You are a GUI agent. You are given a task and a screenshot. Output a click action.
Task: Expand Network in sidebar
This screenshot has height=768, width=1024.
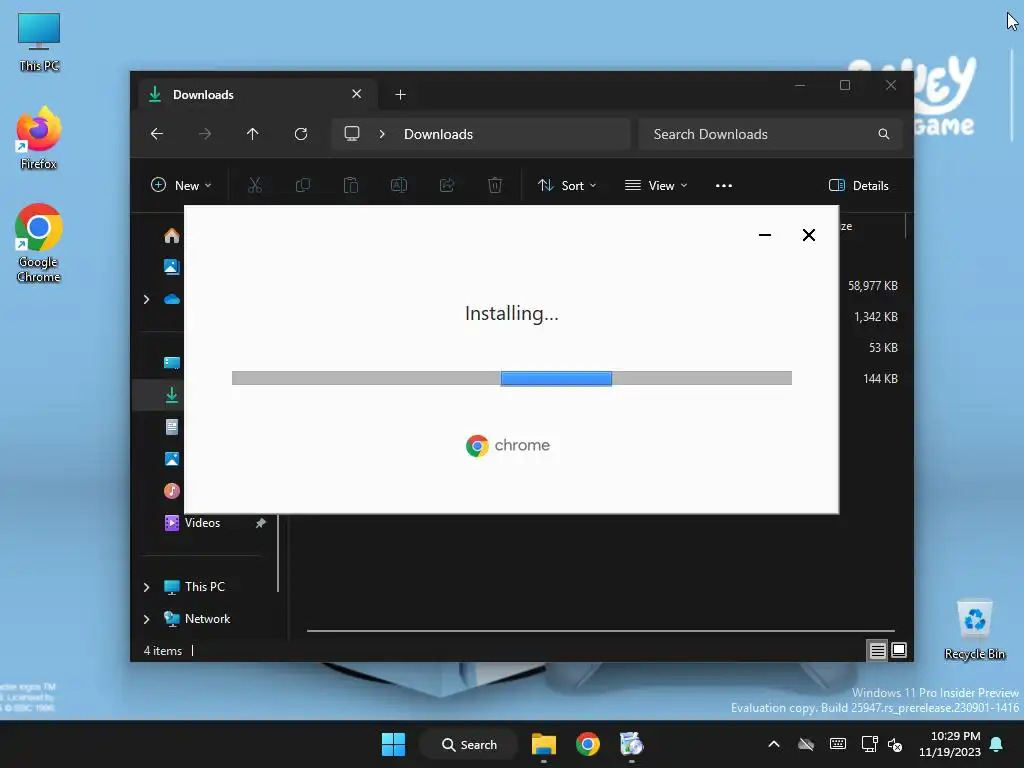coord(146,618)
